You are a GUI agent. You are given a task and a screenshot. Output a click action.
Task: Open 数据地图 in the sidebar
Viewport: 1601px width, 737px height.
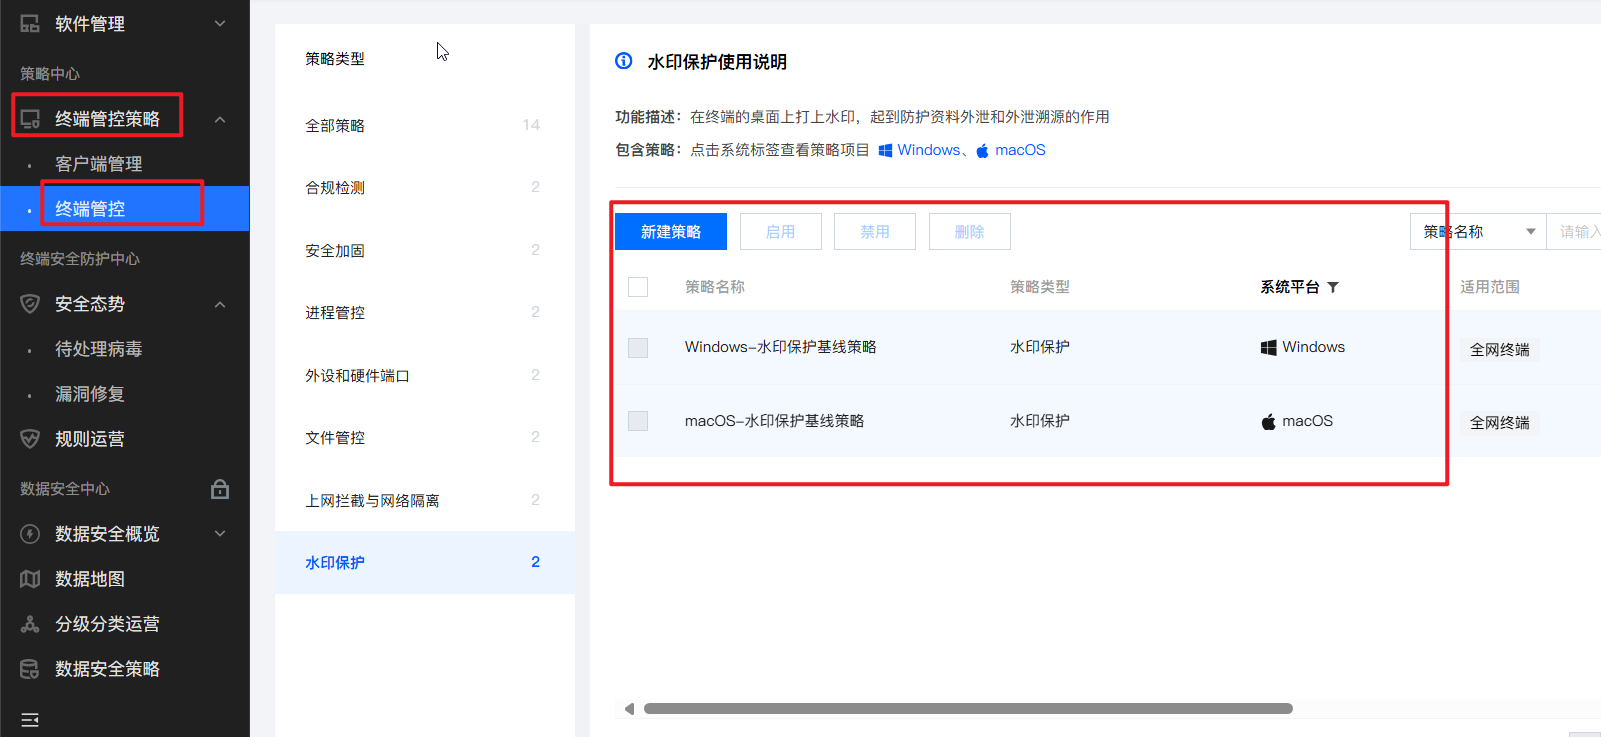point(90,579)
